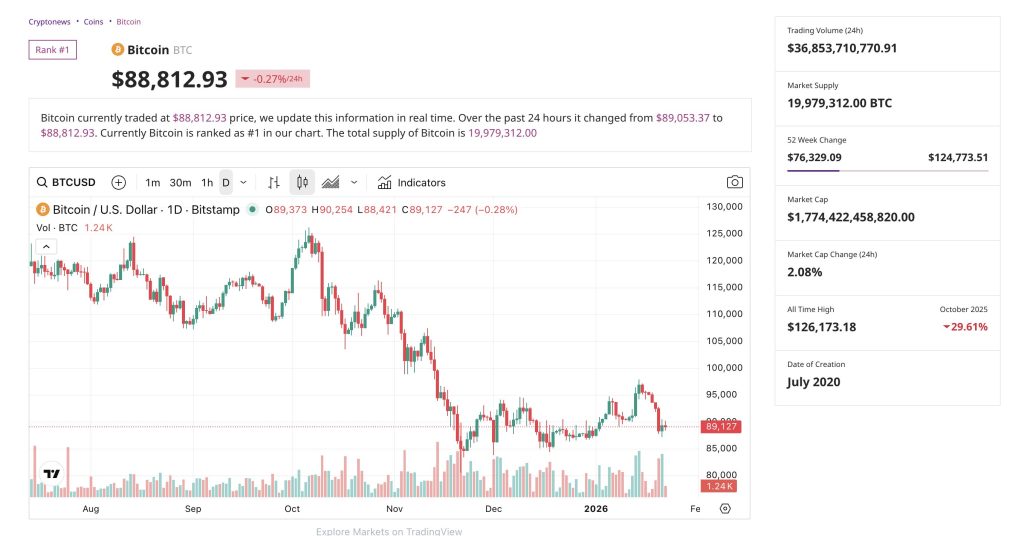The width and height of the screenshot is (1024, 536).
Task: Select the 1m timeframe
Action: [x=152, y=182]
